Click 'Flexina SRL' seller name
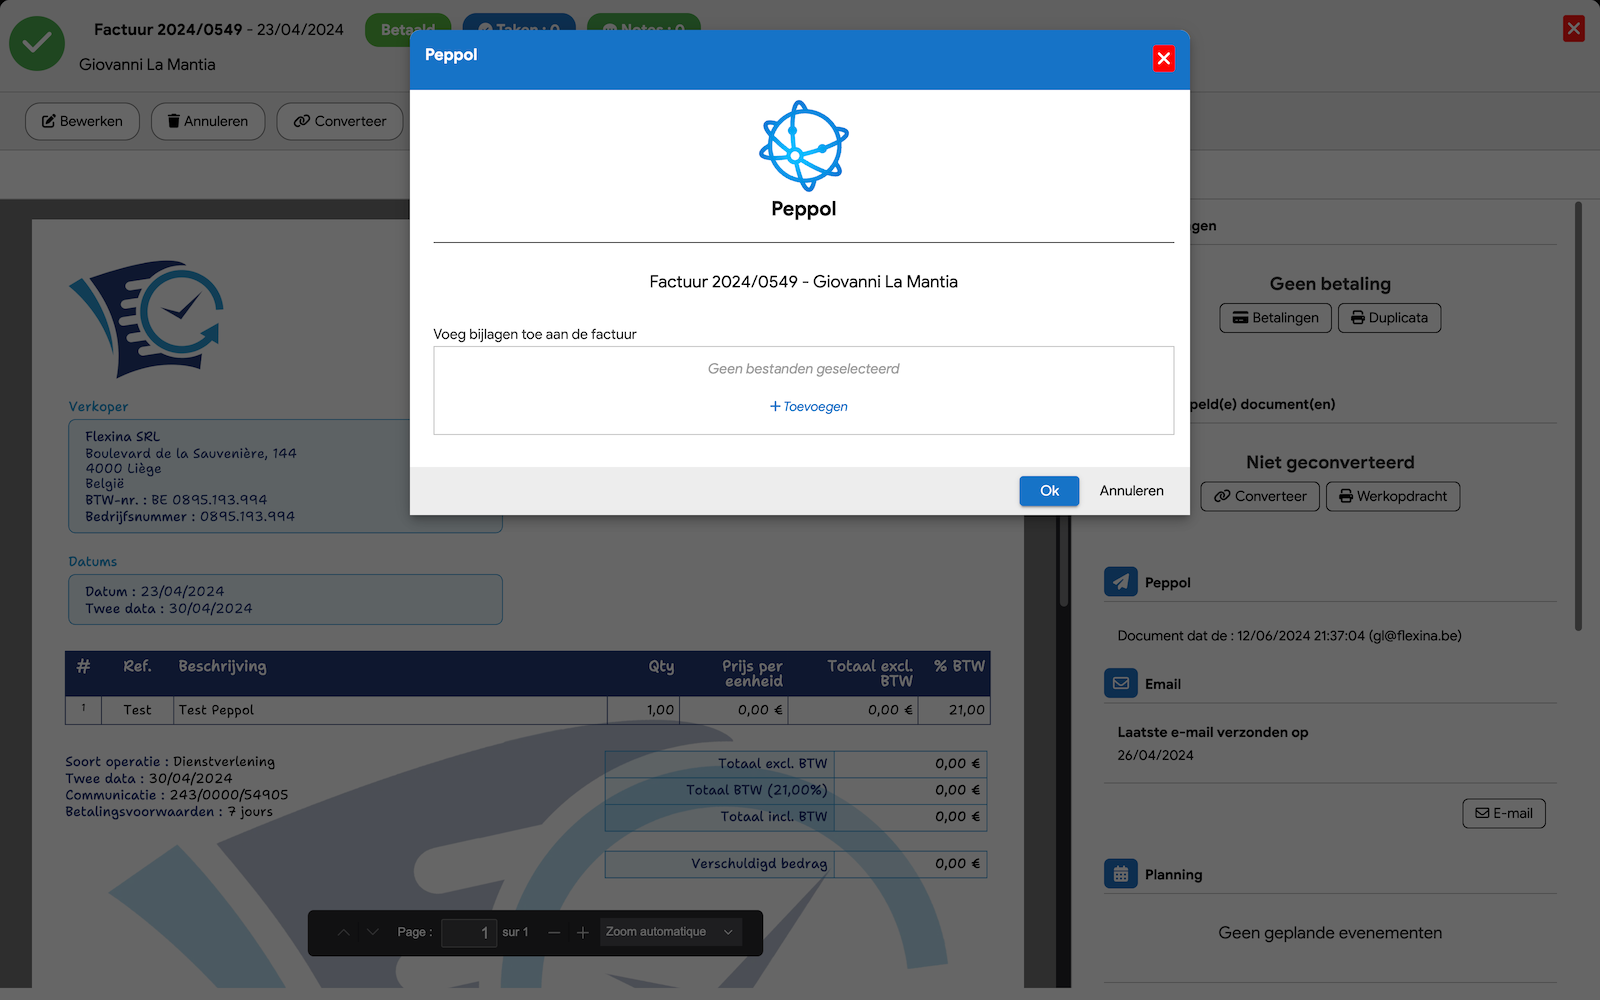1600x1000 pixels. [123, 437]
